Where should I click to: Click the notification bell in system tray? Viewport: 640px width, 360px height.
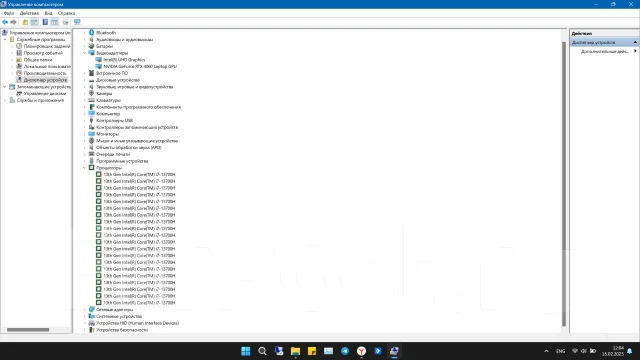(x=630, y=351)
